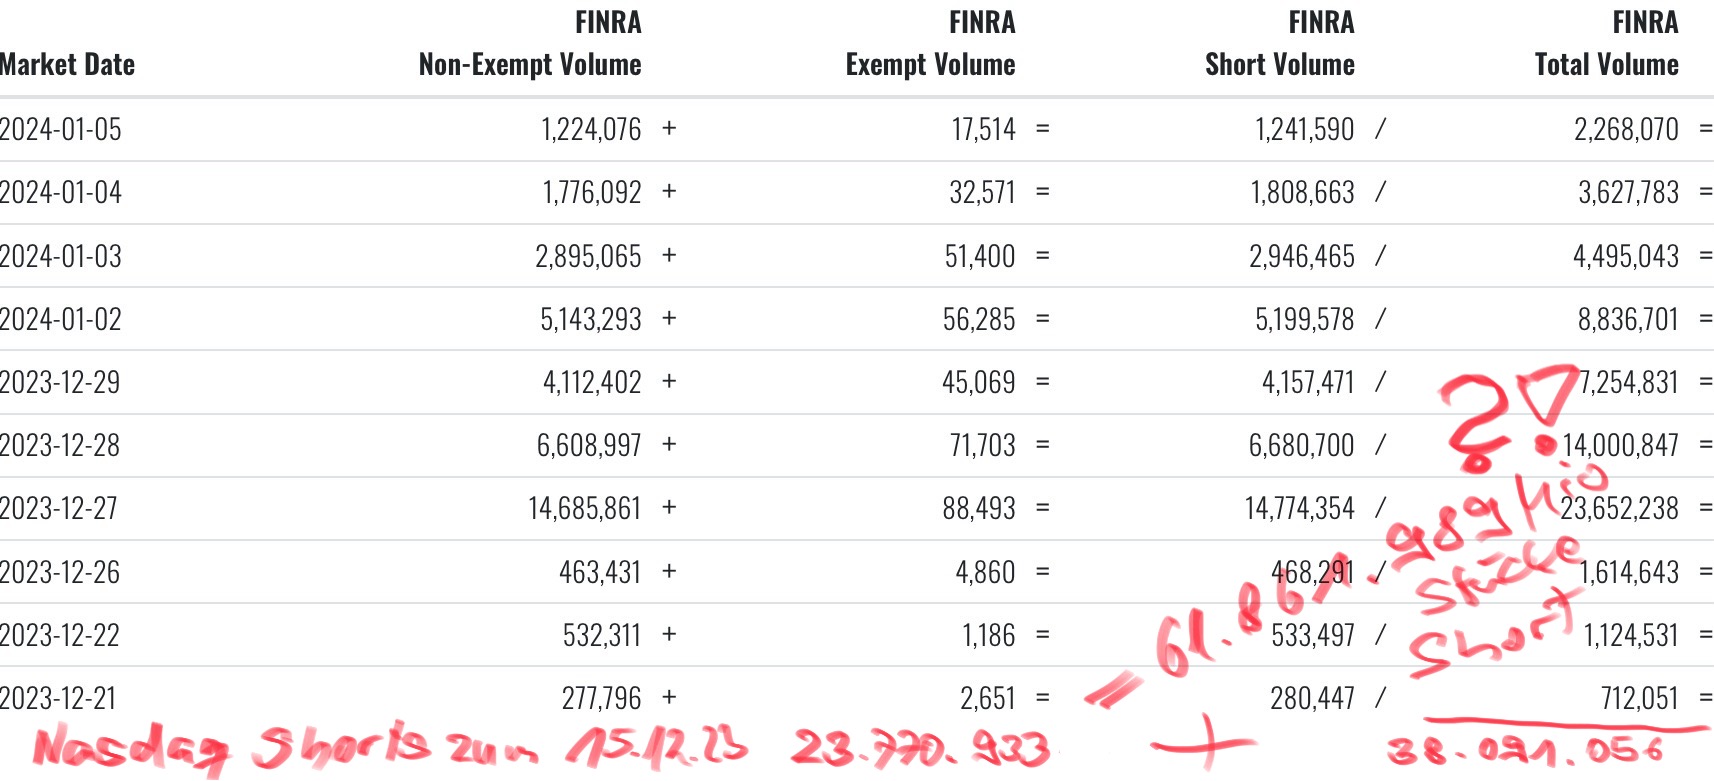Click the Market Date column header

[x=67, y=65]
